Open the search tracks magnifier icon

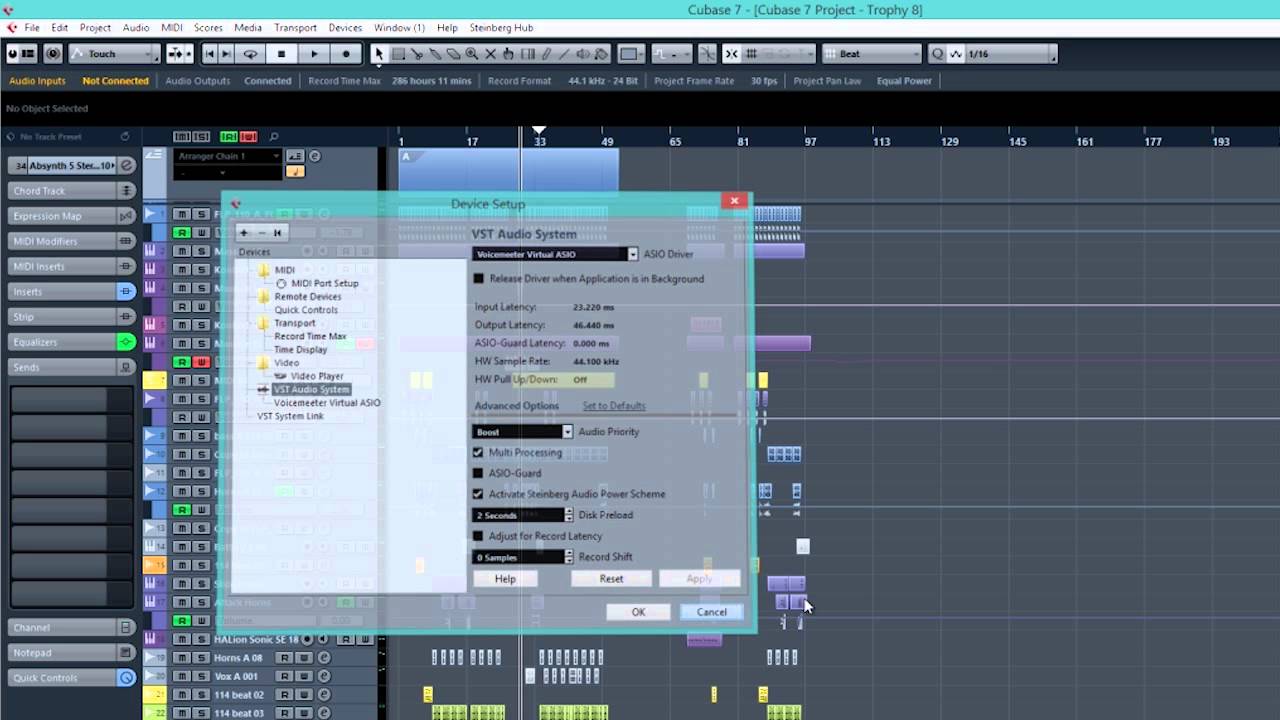pos(273,136)
